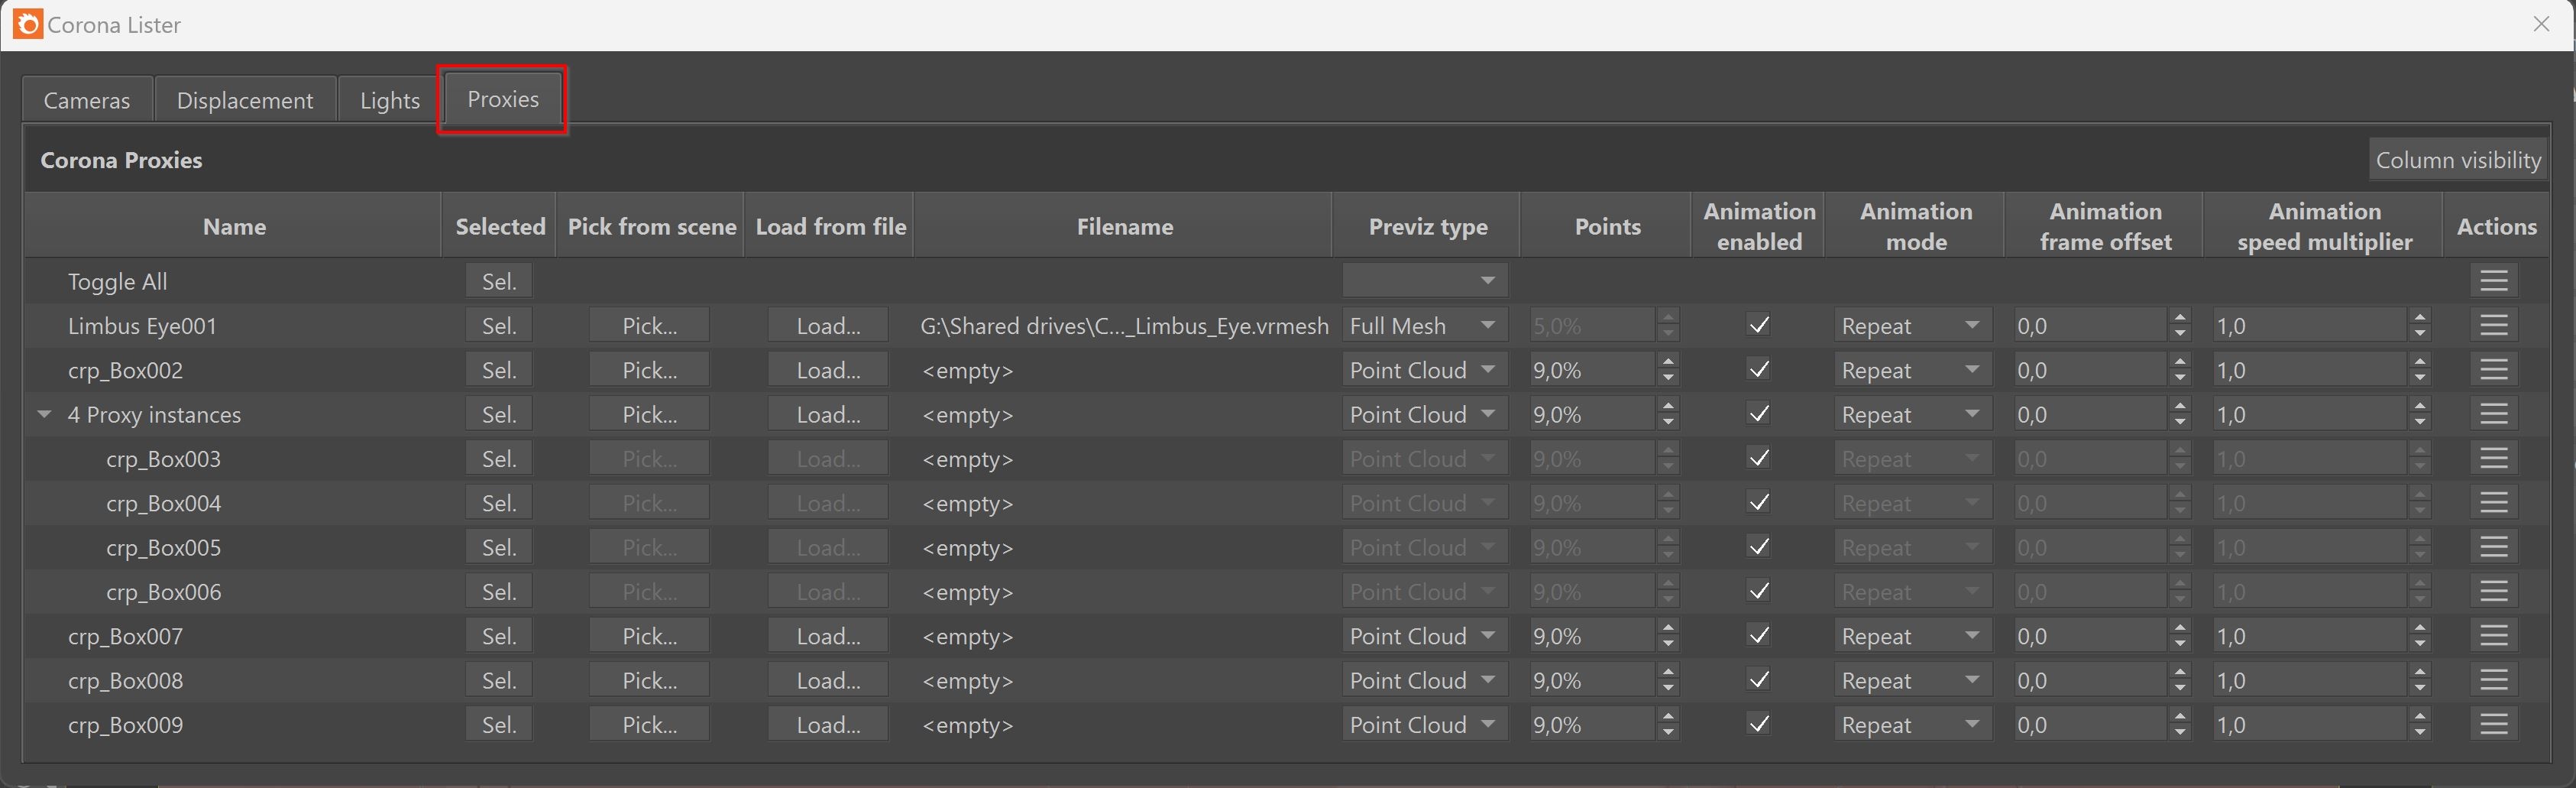
Task: Click Sel. button in Toggle All row
Action: pos(499,281)
